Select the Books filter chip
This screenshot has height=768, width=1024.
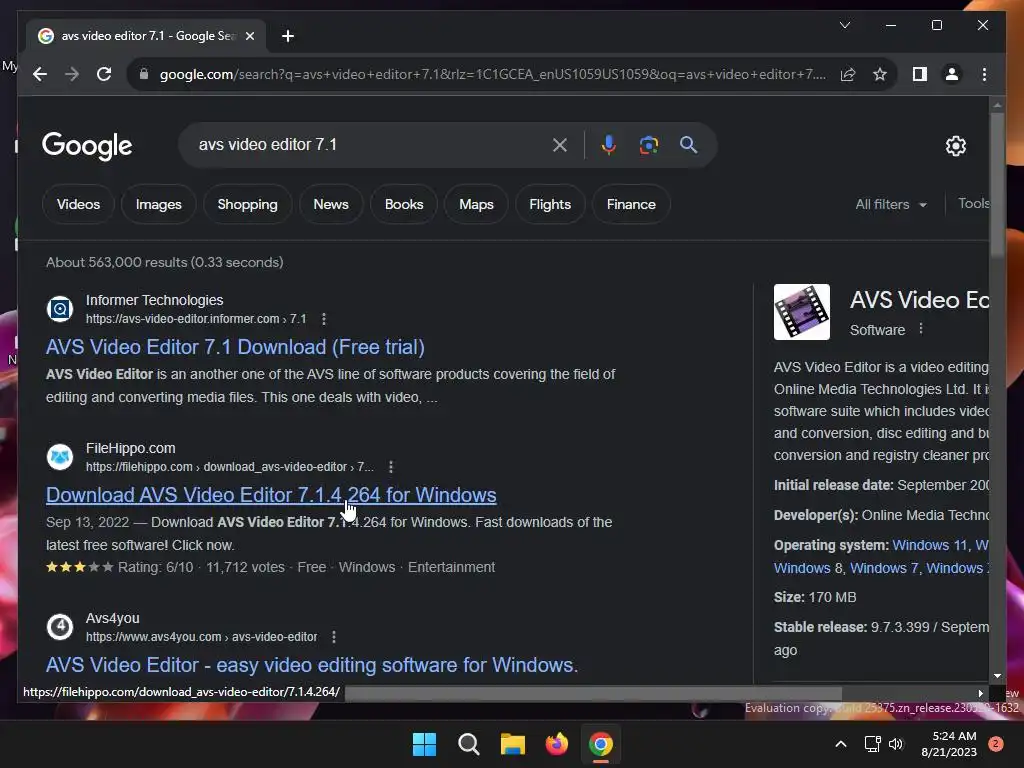(404, 204)
